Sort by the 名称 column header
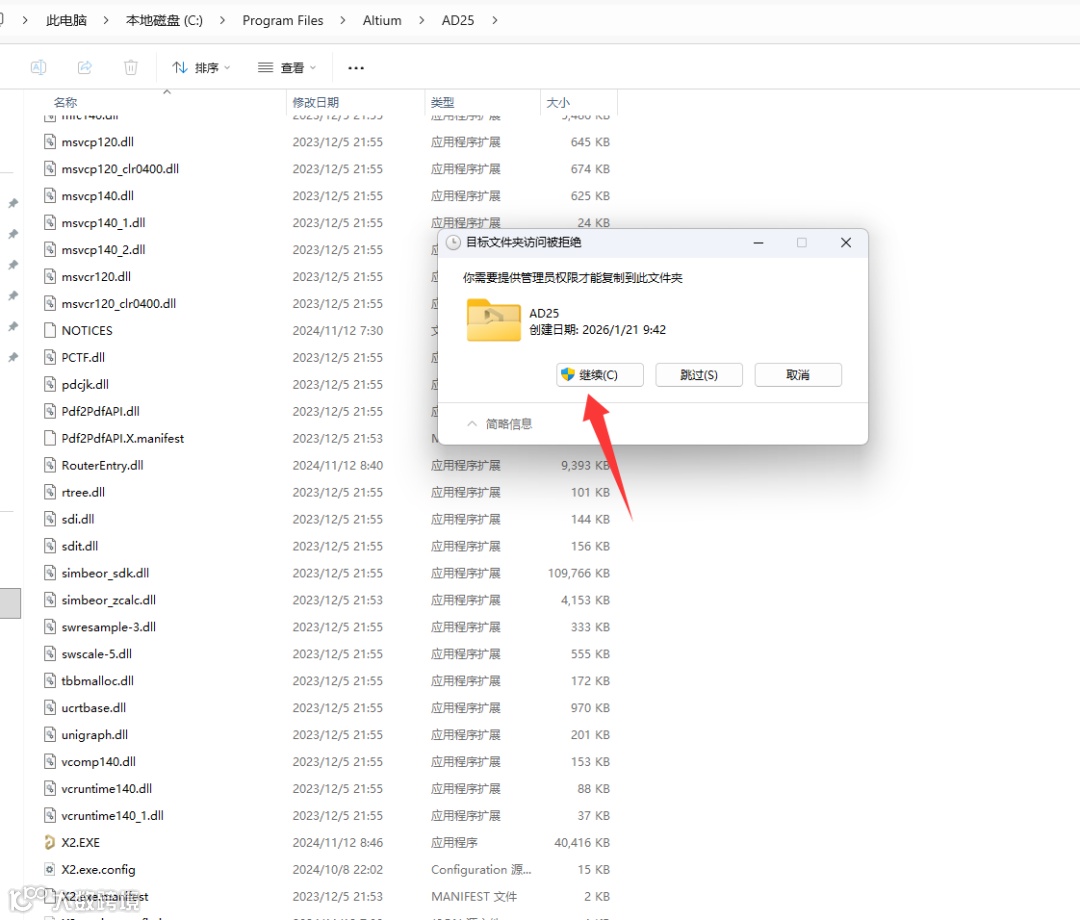This screenshot has width=1080, height=920. pyautogui.click(x=65, y=102)
